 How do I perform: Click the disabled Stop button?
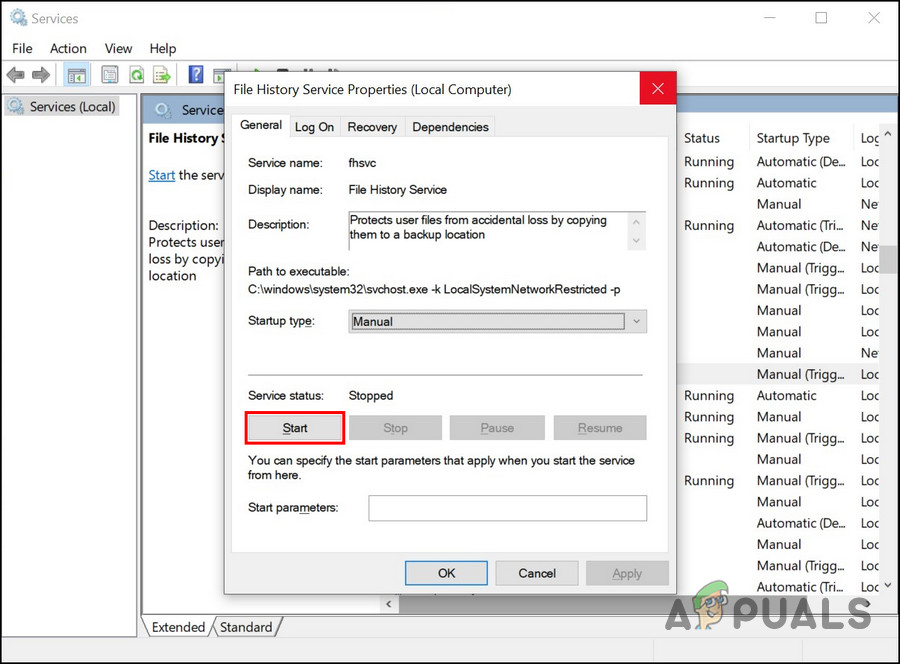coord(395,428)
